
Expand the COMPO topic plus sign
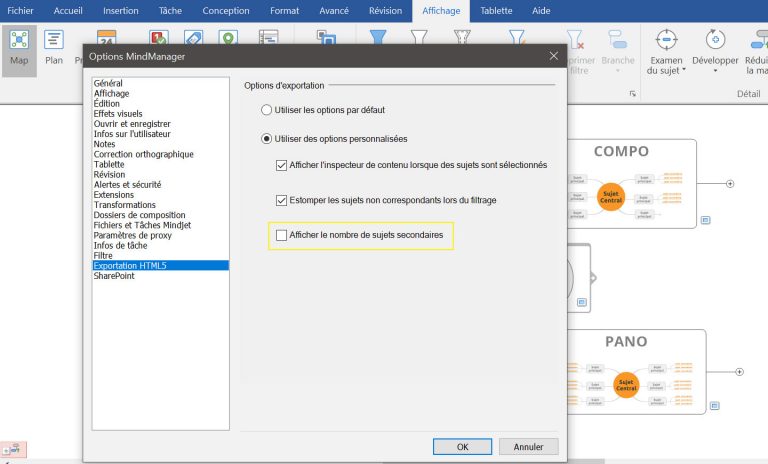pos(729,184)
